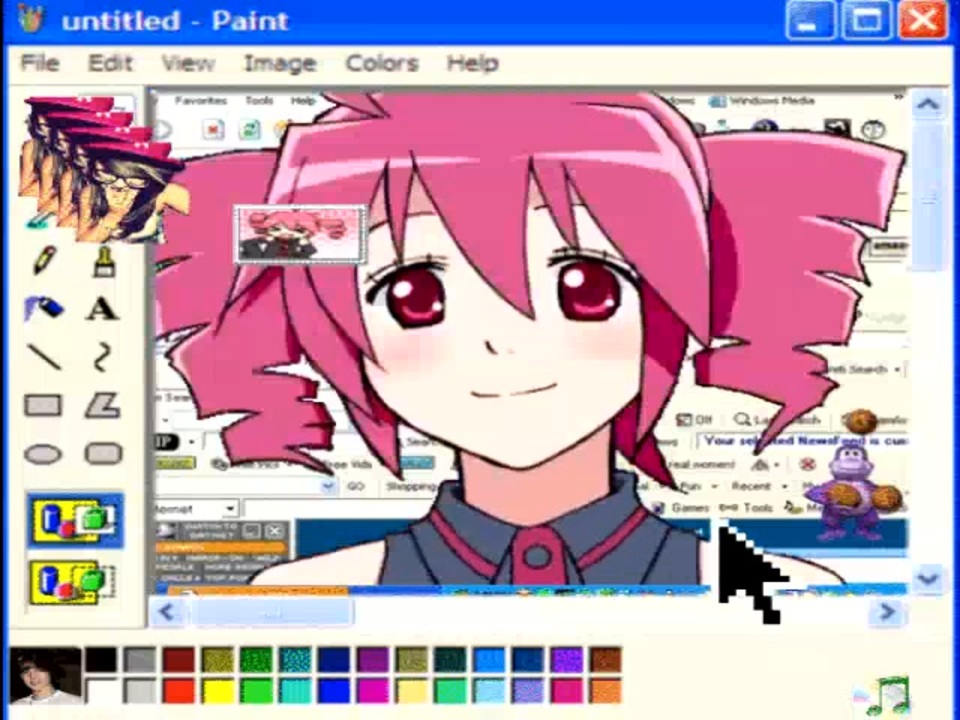Click the vertical scrollbar down arrow
960x720 pixels.
pyautogui.click(x=928, y=577)
